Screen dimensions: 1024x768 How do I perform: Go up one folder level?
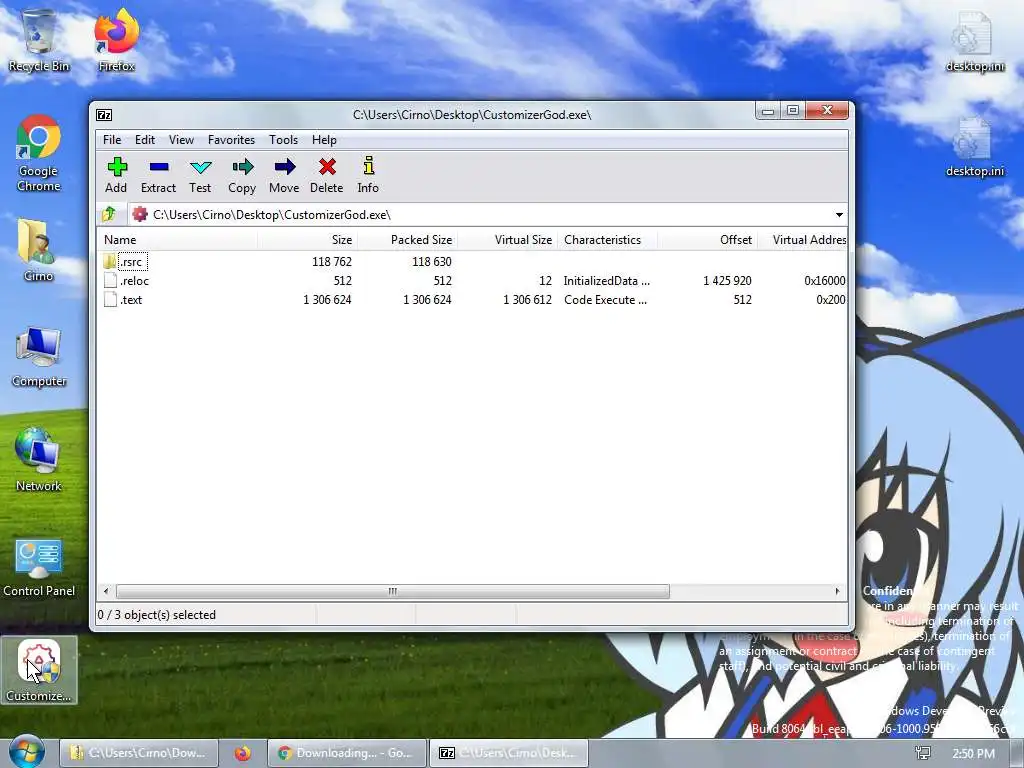pos(109,214)
